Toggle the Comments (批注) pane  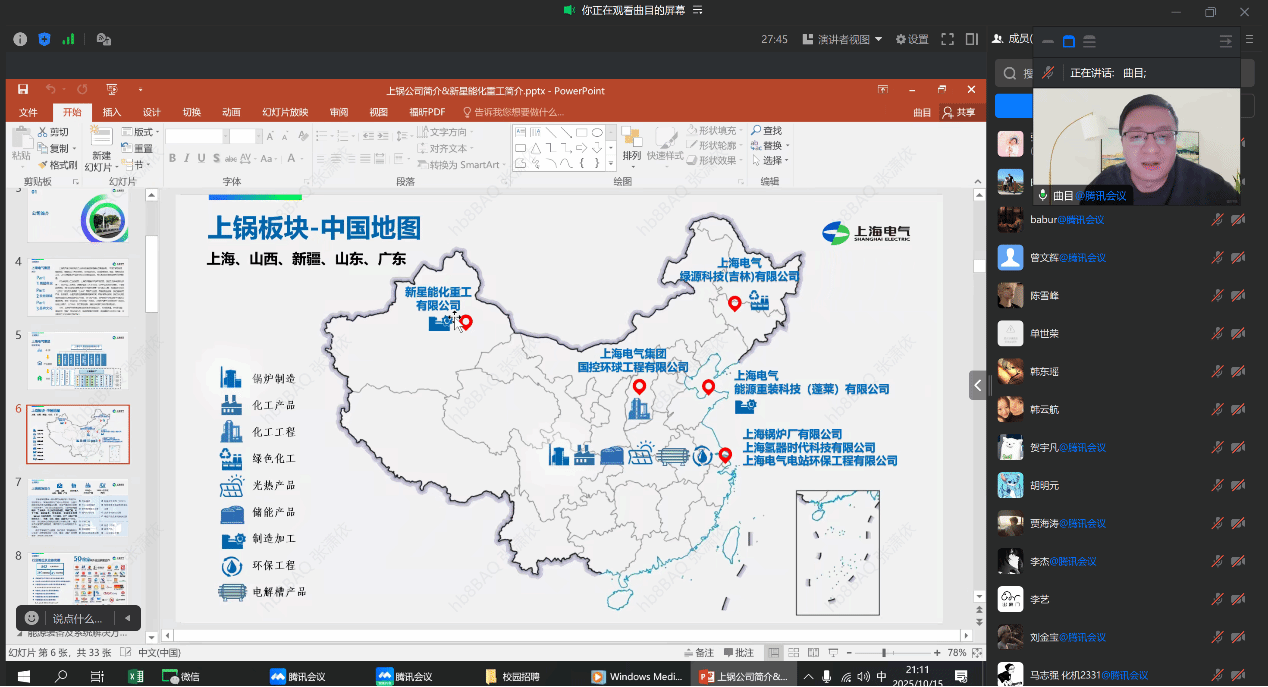(x=738, y=652)
